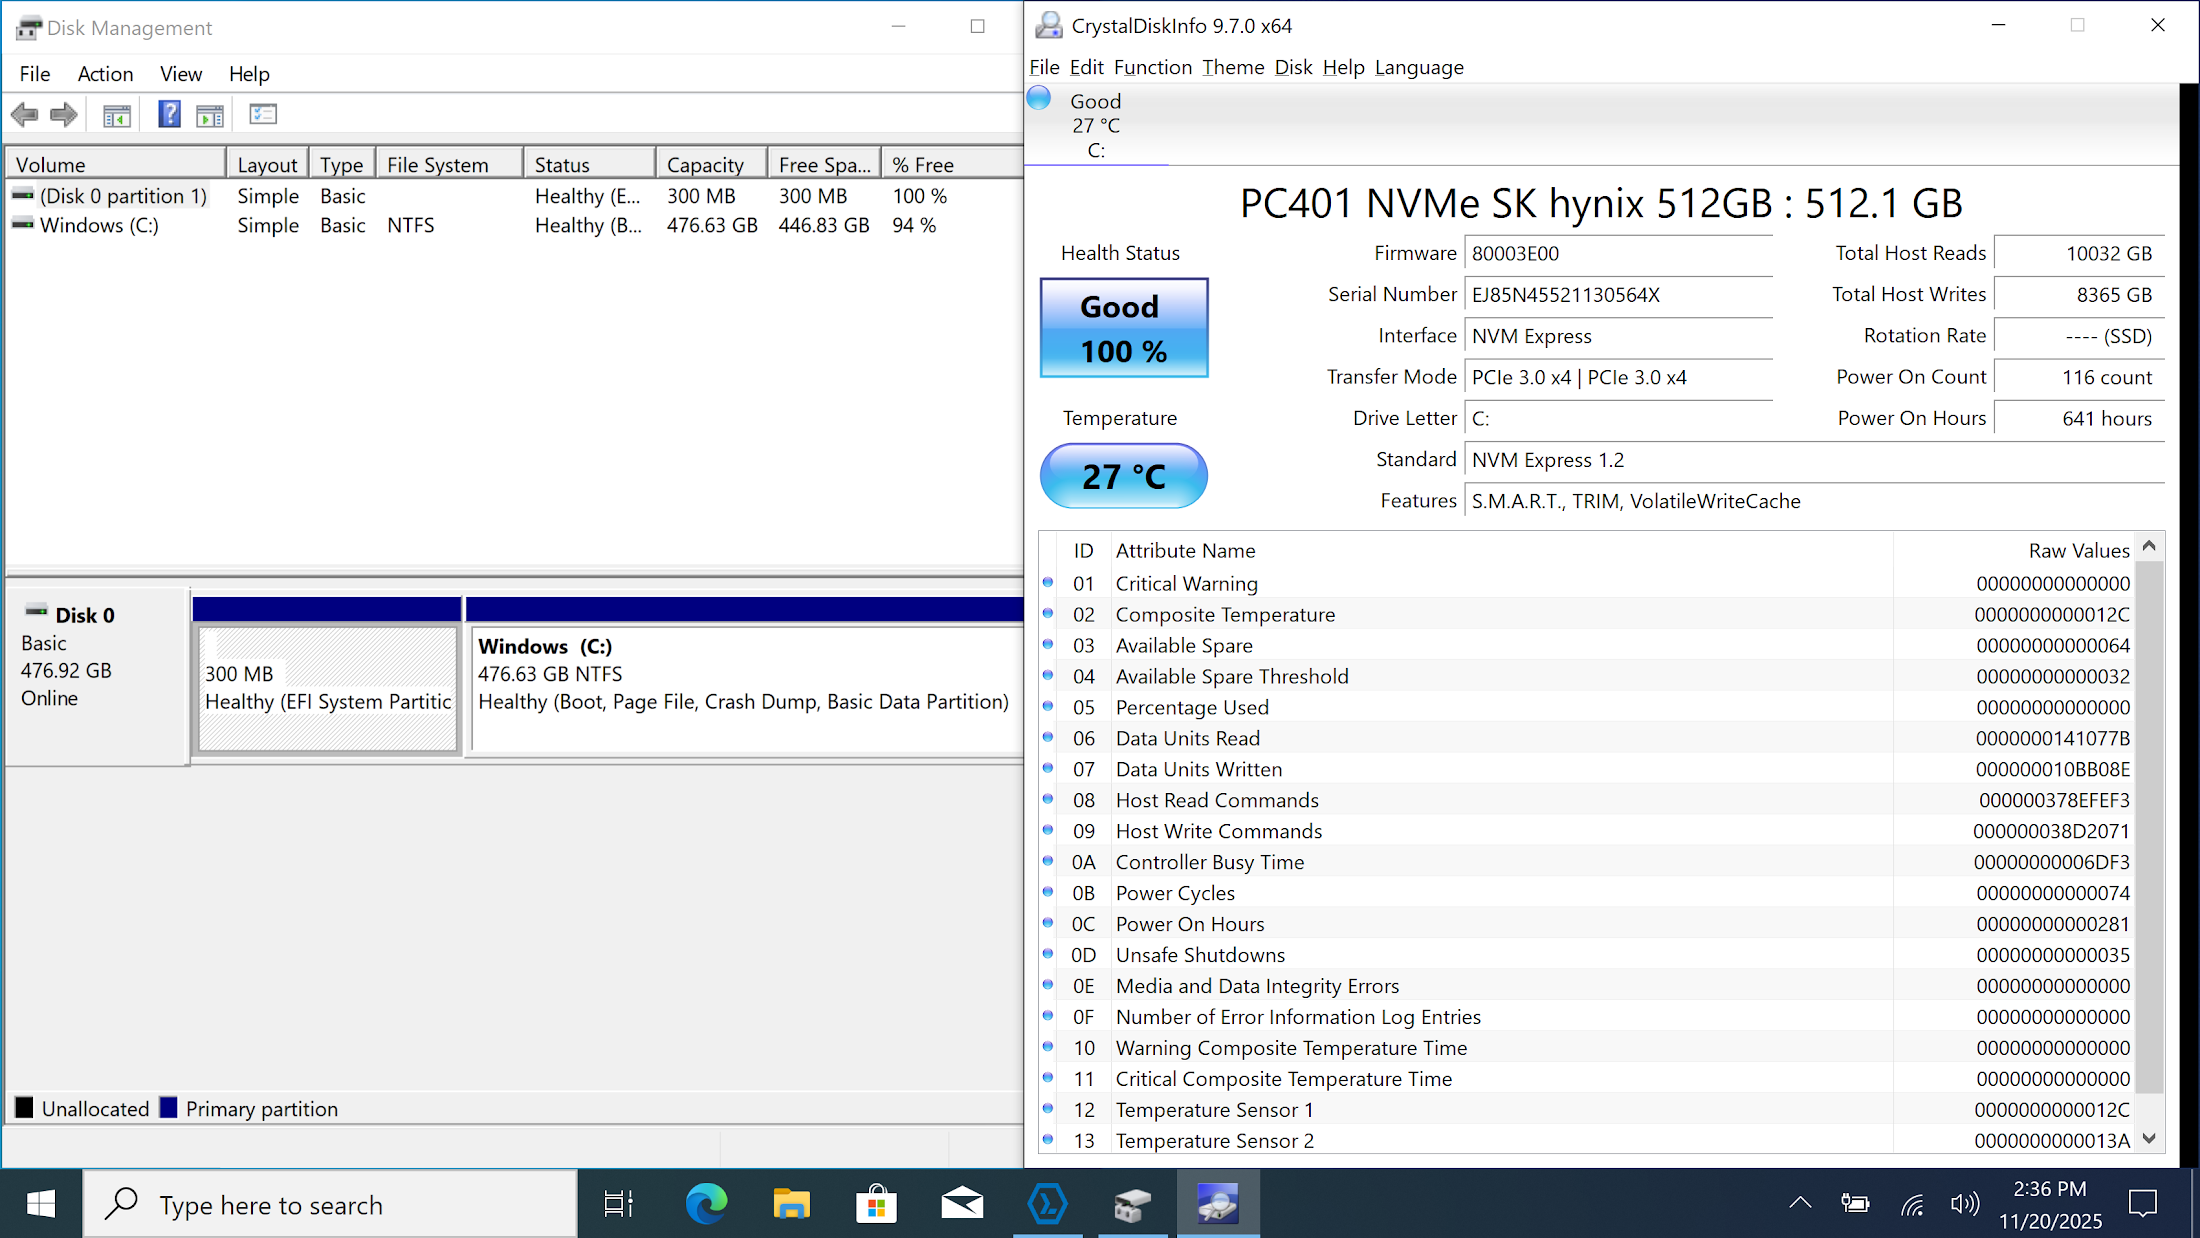Open Task View from the taskbar
Image resolution: width=2200 pixels, height=1238 pixels.
click(x=618, y=1204)
